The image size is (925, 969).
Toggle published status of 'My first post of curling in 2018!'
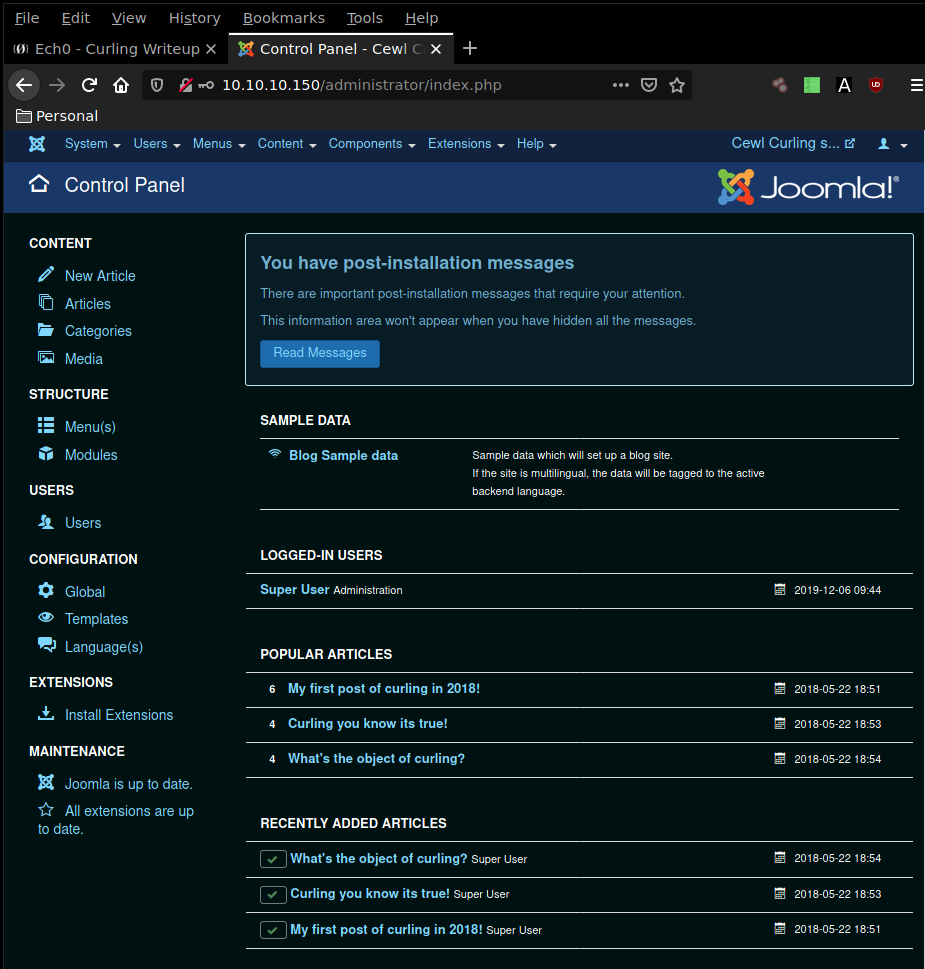[273, 930]
